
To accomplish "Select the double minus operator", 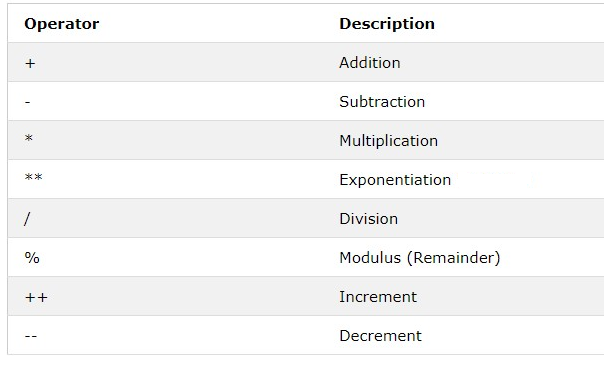I will tap(31, 336).
